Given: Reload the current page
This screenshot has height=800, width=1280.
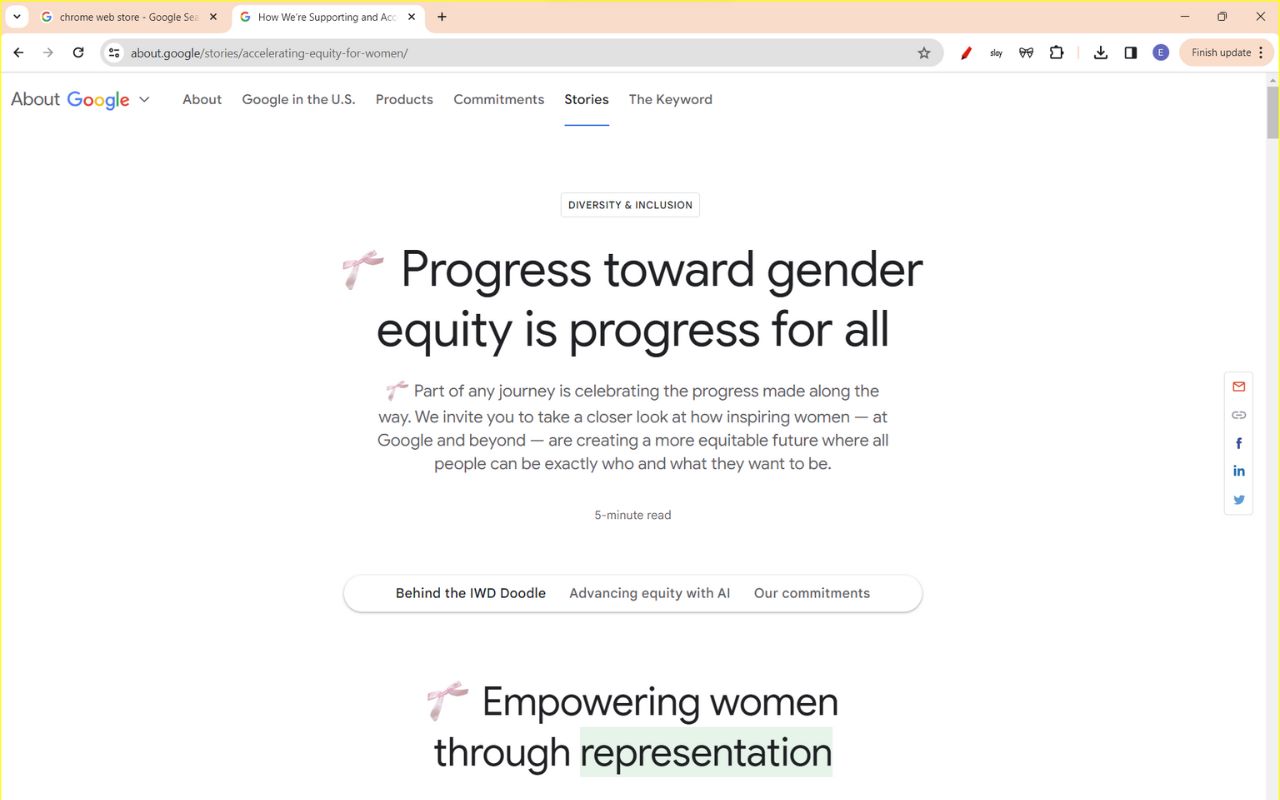Looking at the screenshot, I should coord(78,53).
